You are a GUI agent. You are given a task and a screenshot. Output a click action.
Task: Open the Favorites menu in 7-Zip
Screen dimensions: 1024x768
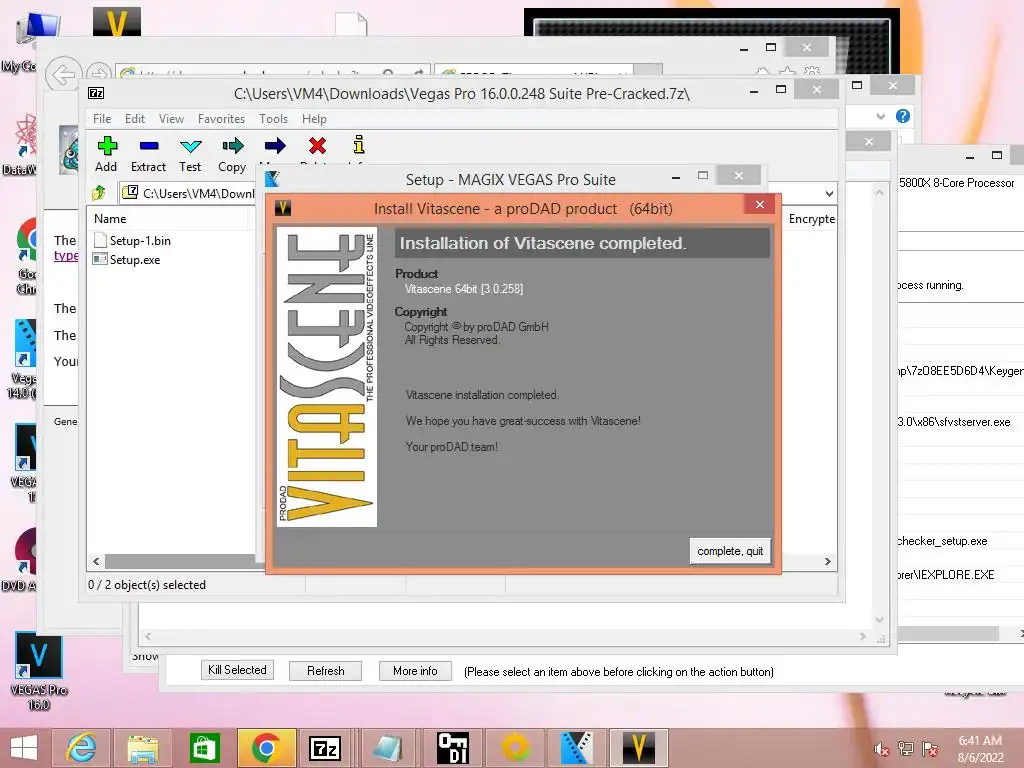pyautogui.click(x=221, y=119)
